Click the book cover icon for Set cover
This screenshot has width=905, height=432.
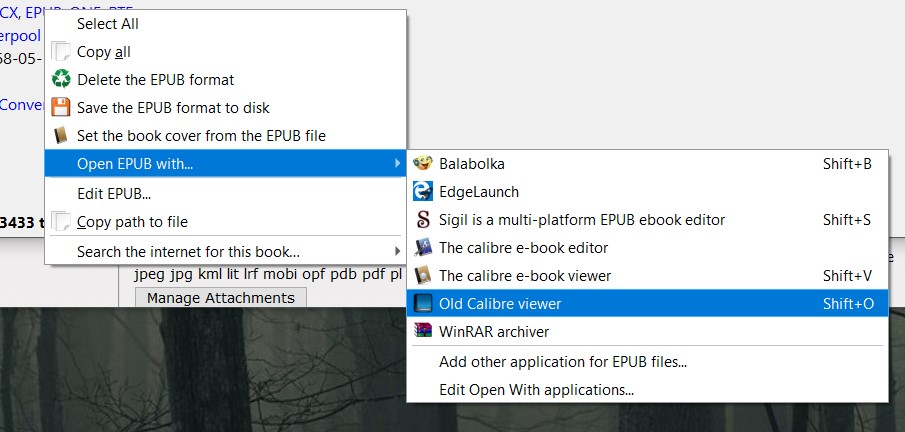(x=62, y=135)
